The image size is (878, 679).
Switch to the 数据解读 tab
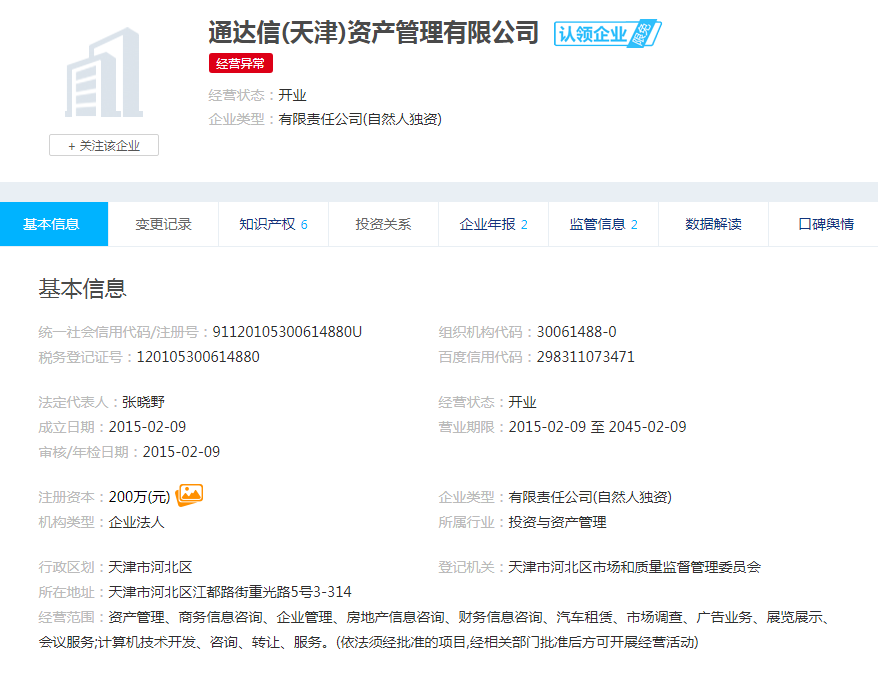click(x=713, y=224)
